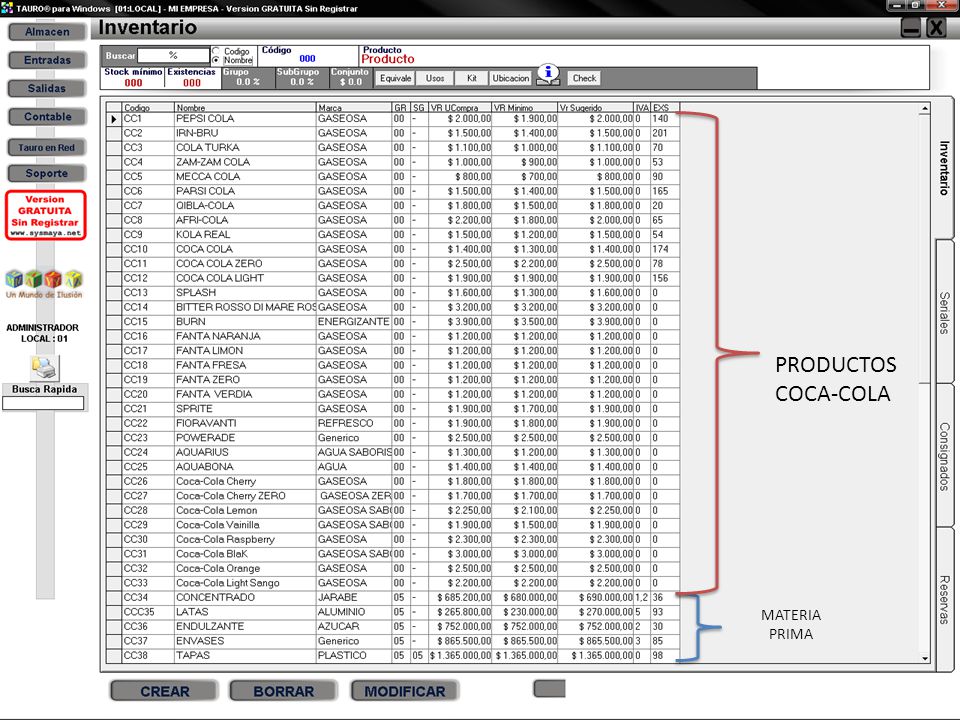The height and width of the screenshot is (720, 960).
Task: Click the Busca Rapida input field
Action: point(43,403)
